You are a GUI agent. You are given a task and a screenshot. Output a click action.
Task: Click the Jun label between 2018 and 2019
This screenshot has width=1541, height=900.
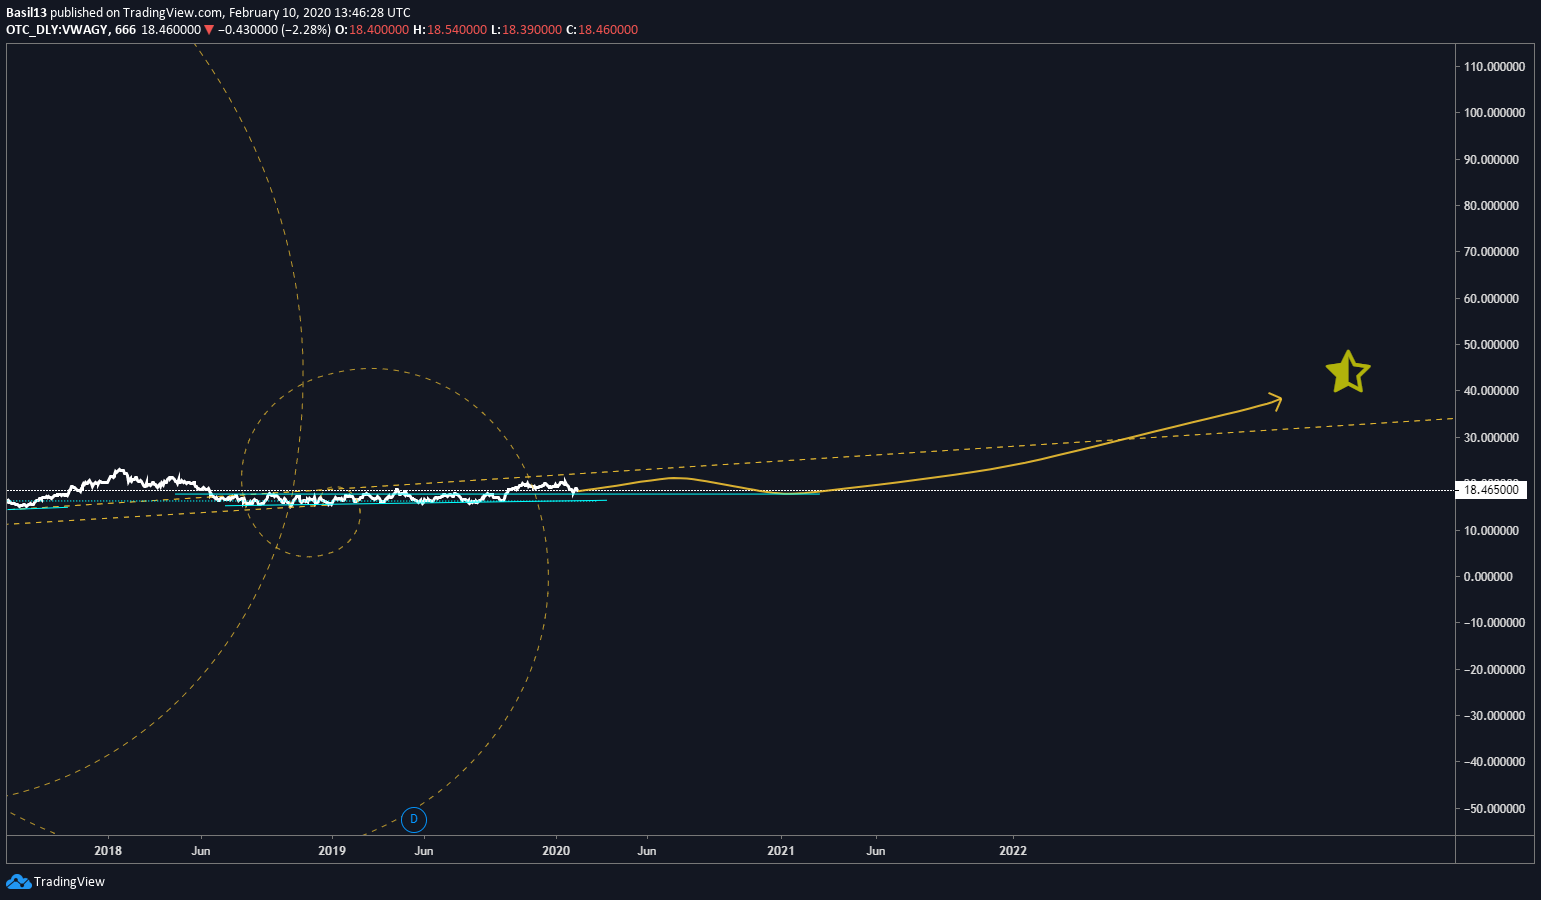coord(201,851)
